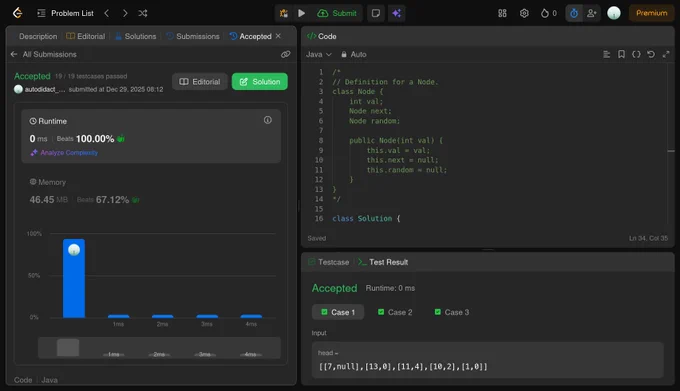
Task: Toggle the timer stopwatch icon
Action: point(574,13)
